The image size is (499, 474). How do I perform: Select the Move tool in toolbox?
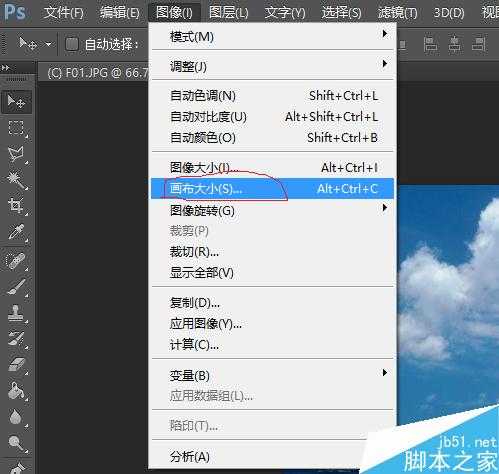[x=16, y=101]
